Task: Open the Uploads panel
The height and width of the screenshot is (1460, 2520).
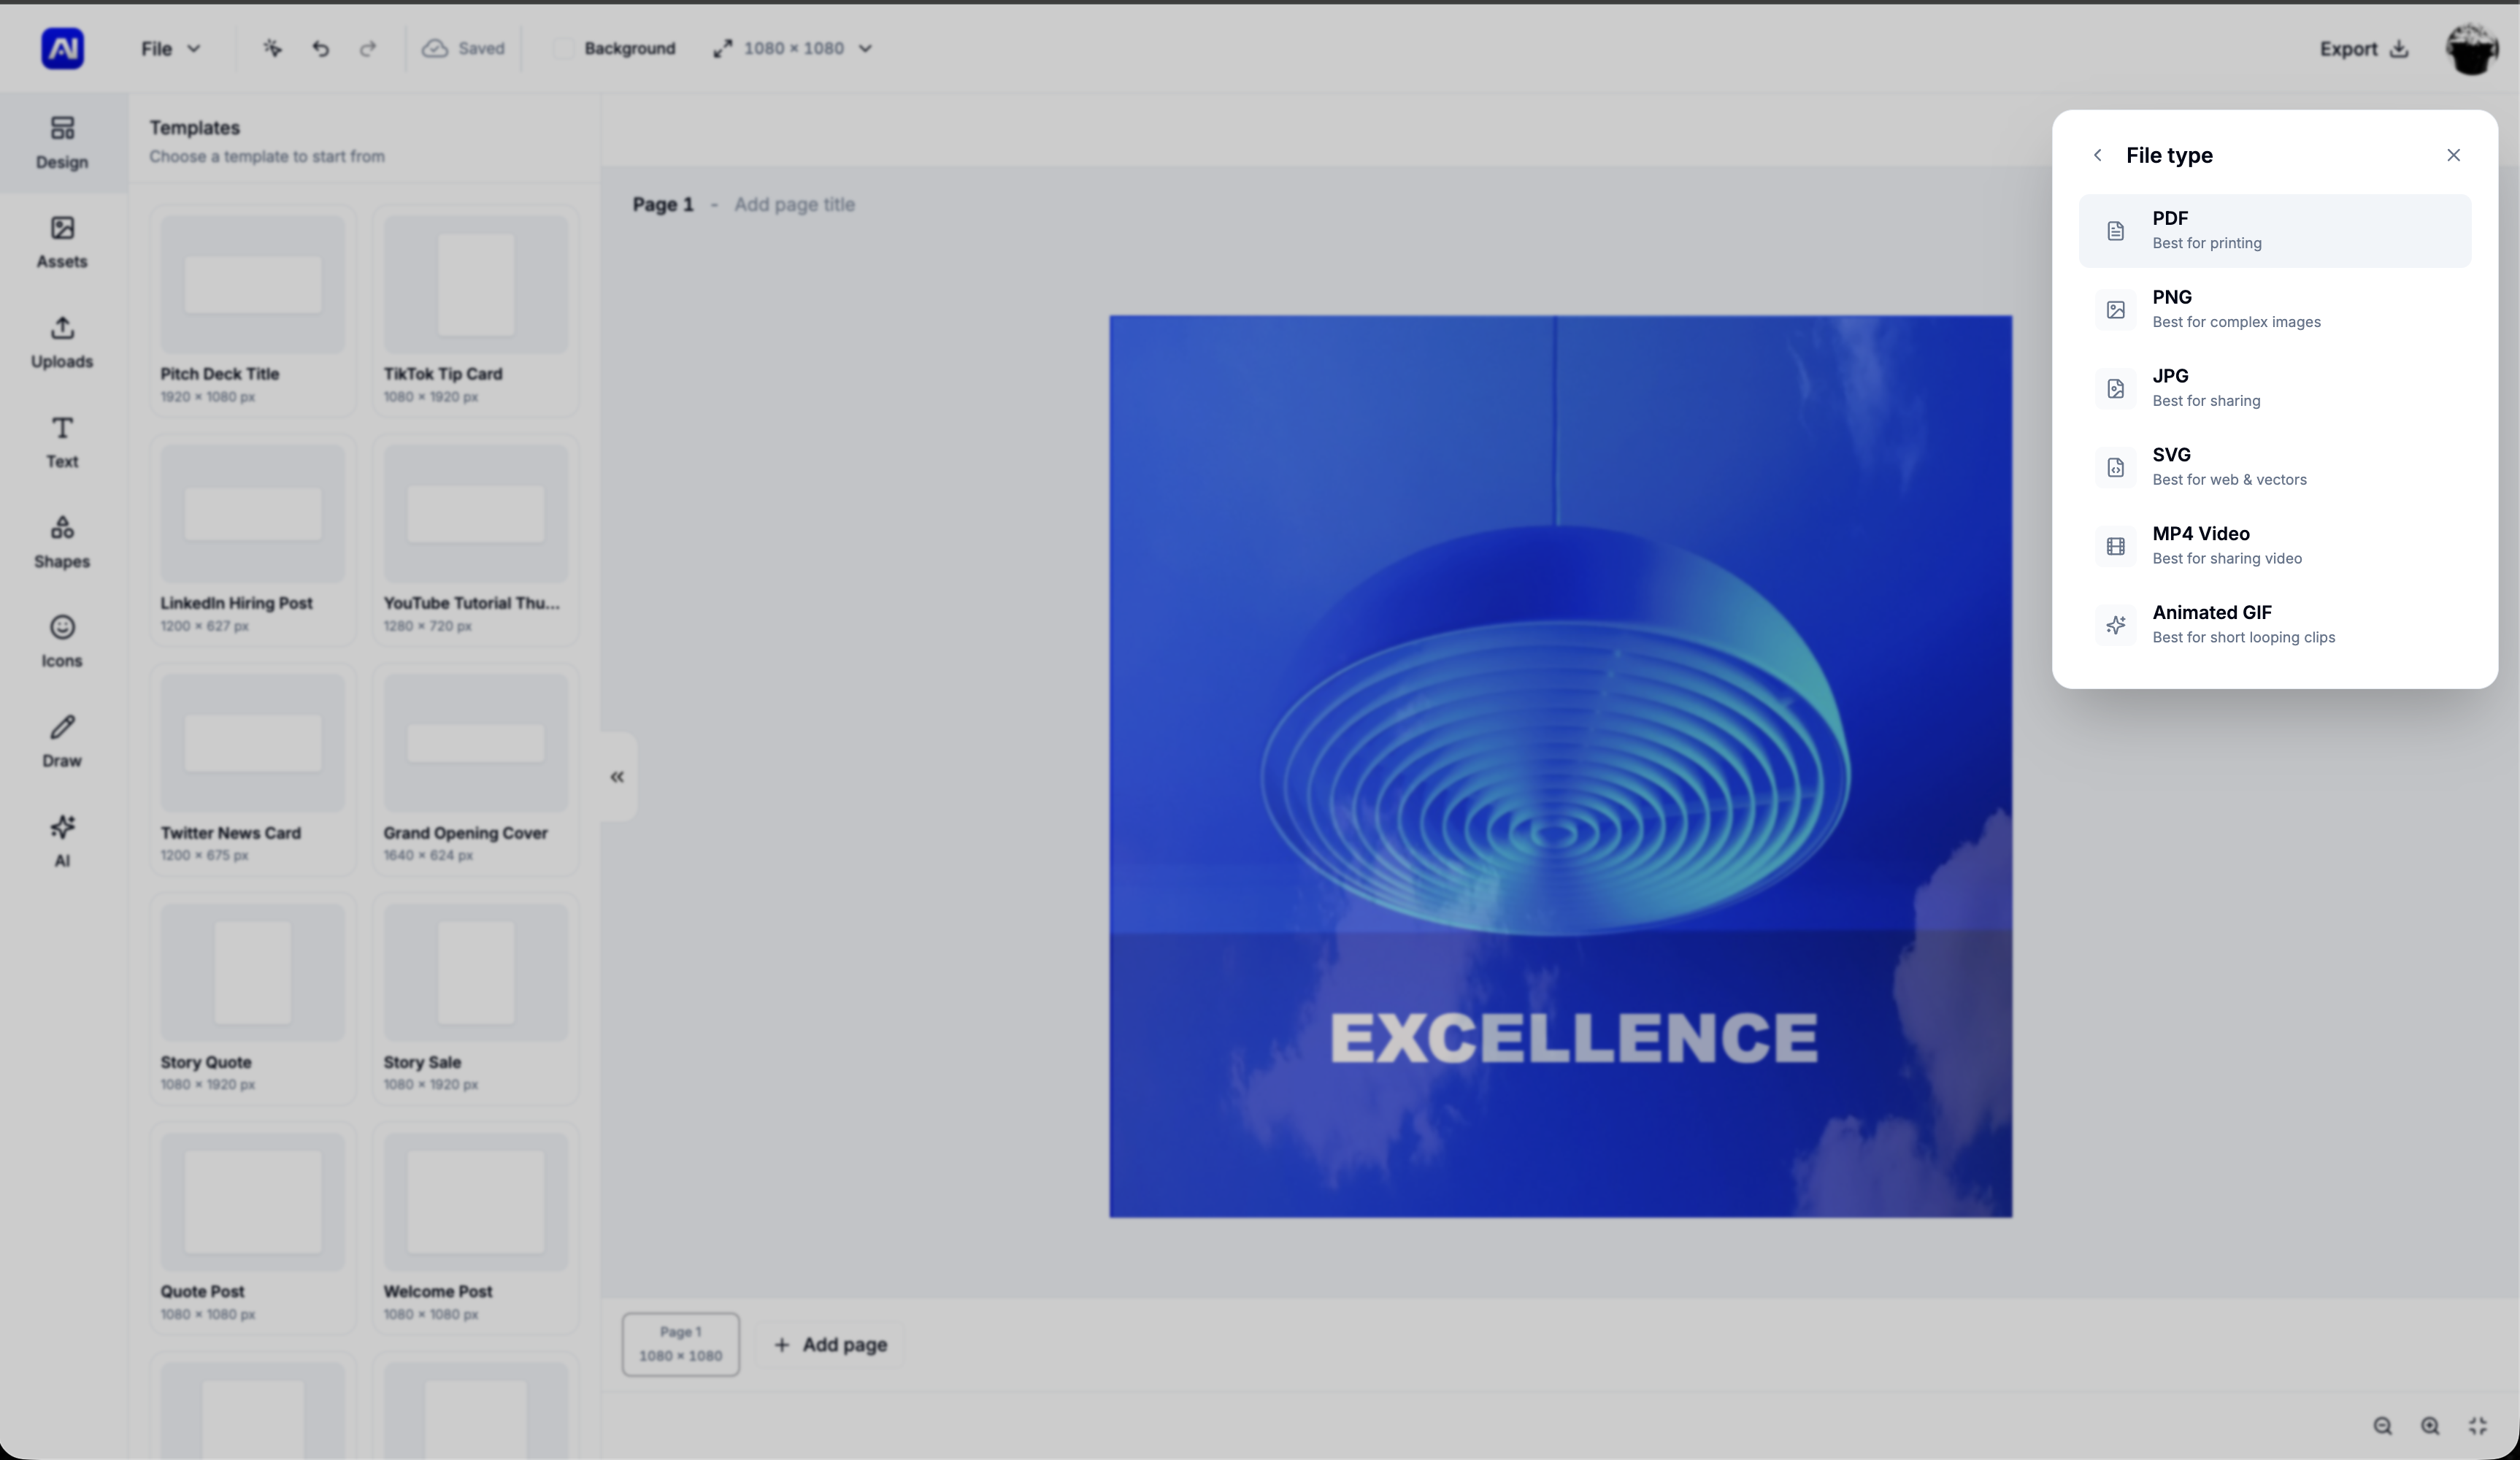Action: coord(61,342)
